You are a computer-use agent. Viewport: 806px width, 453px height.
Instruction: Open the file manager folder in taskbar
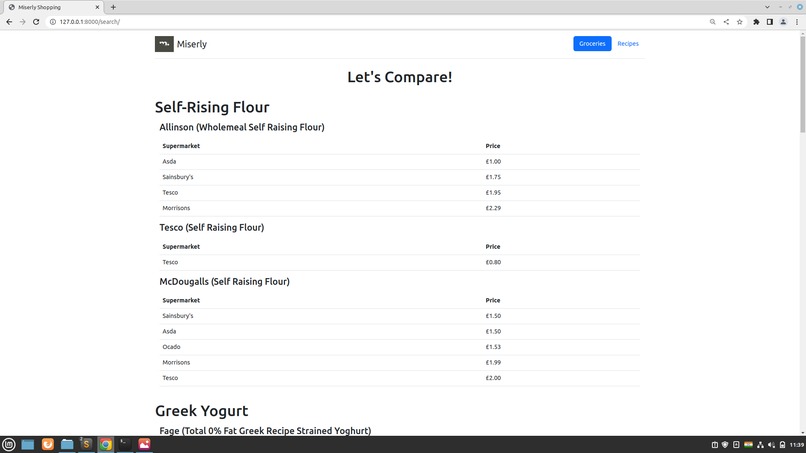click(x=67, y=444)
